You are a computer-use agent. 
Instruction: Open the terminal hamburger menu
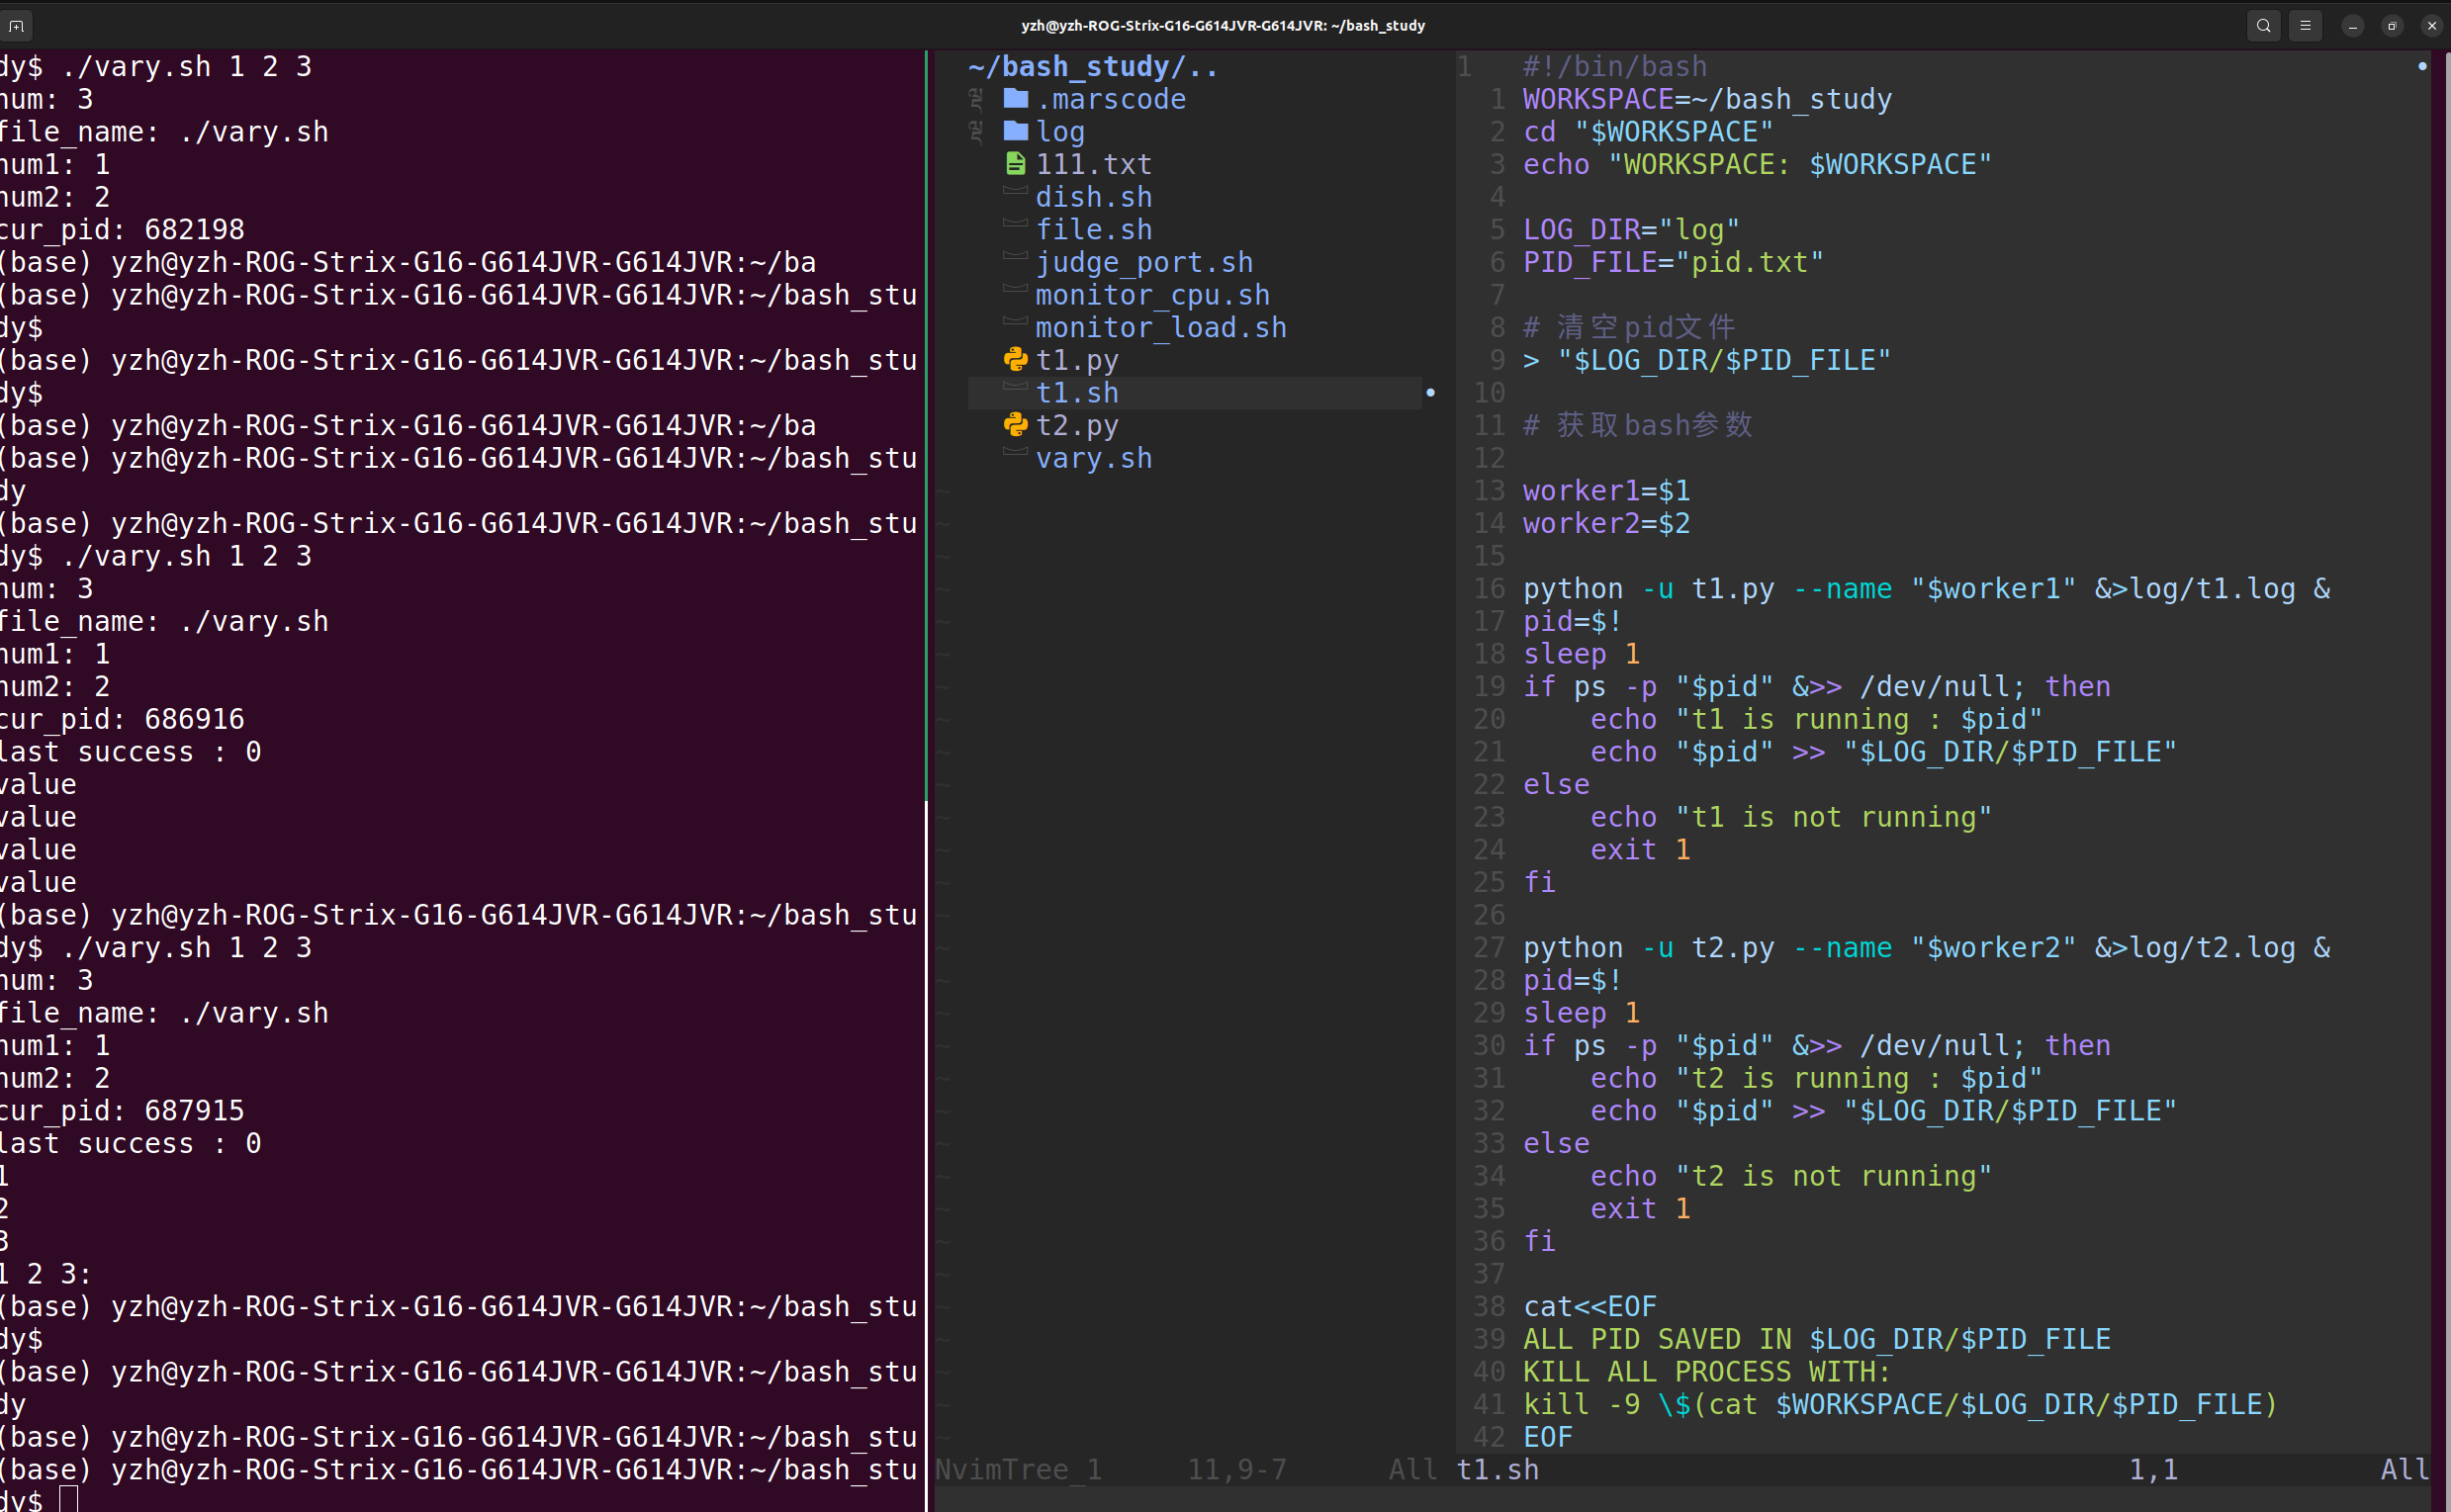[x=2306, y=25]
